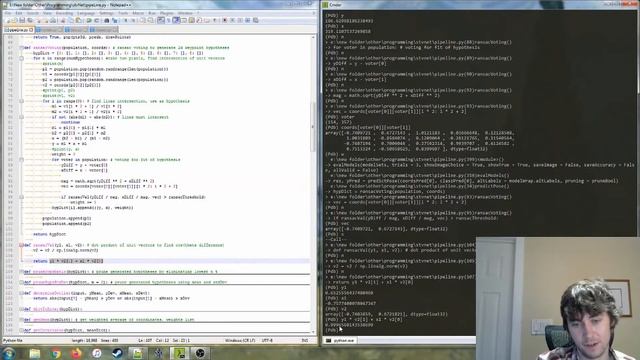Open OBS from the taskbar
This screenshot has width=640, height=360.
(x=200, y=353)
